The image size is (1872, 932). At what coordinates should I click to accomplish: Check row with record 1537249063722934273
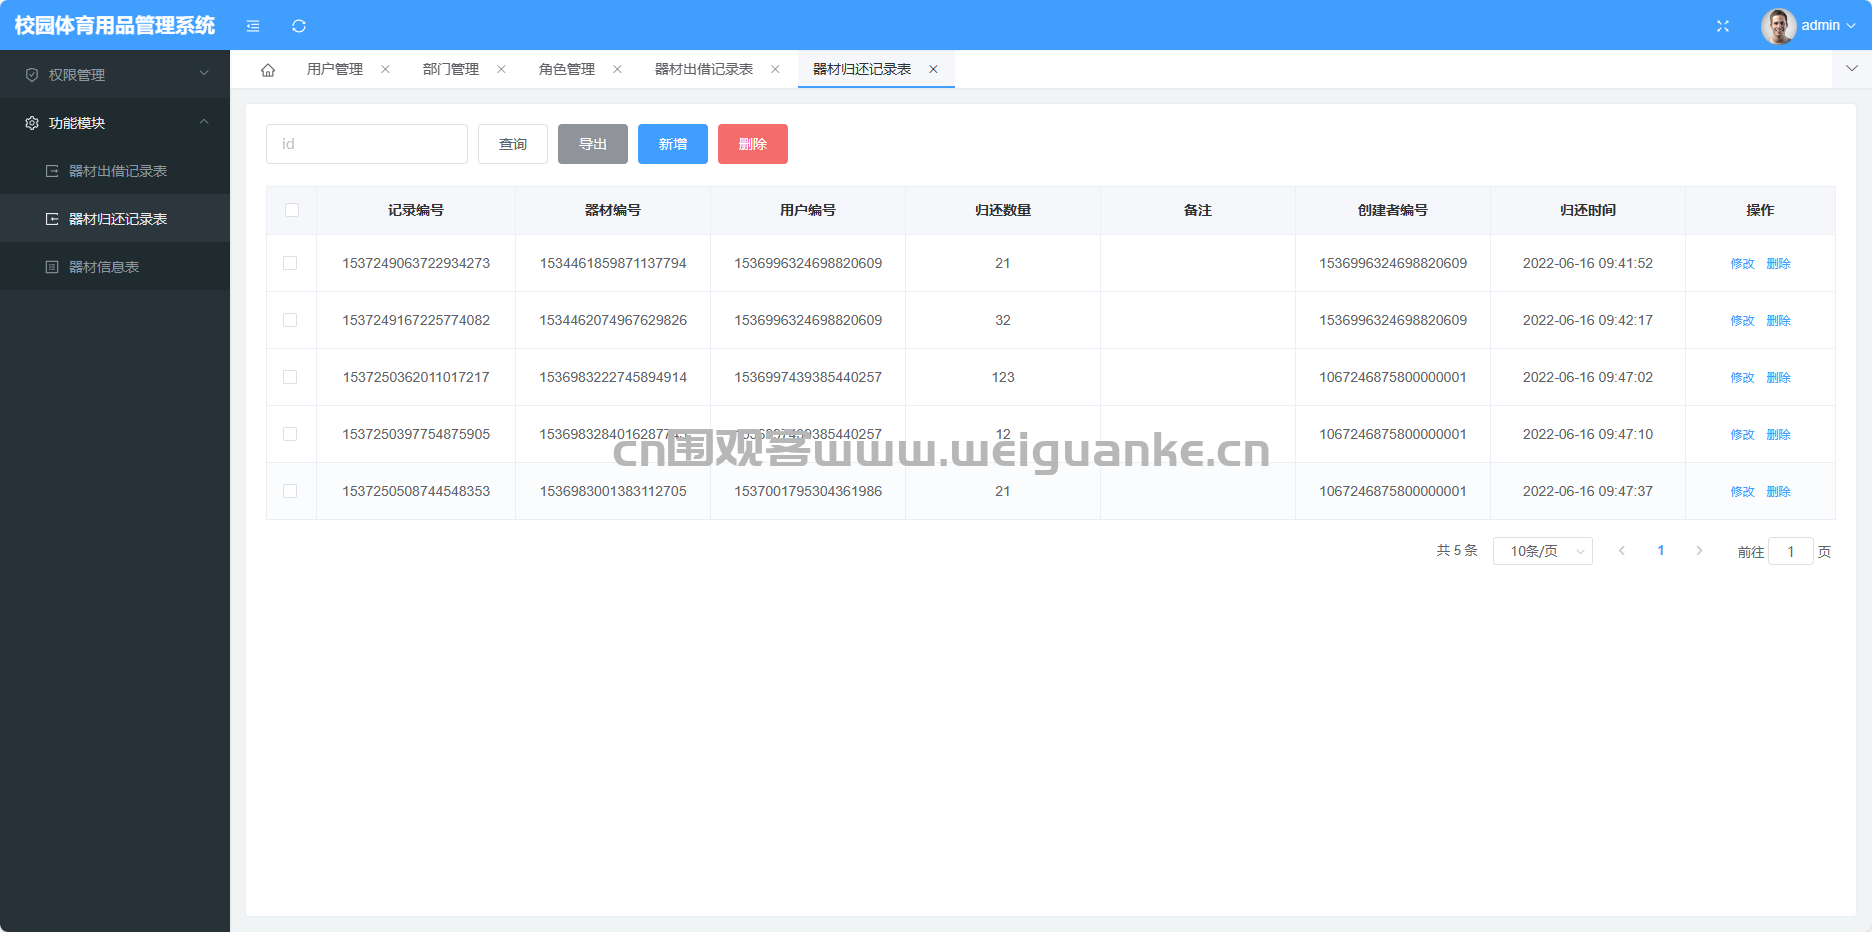click(290, 263)
